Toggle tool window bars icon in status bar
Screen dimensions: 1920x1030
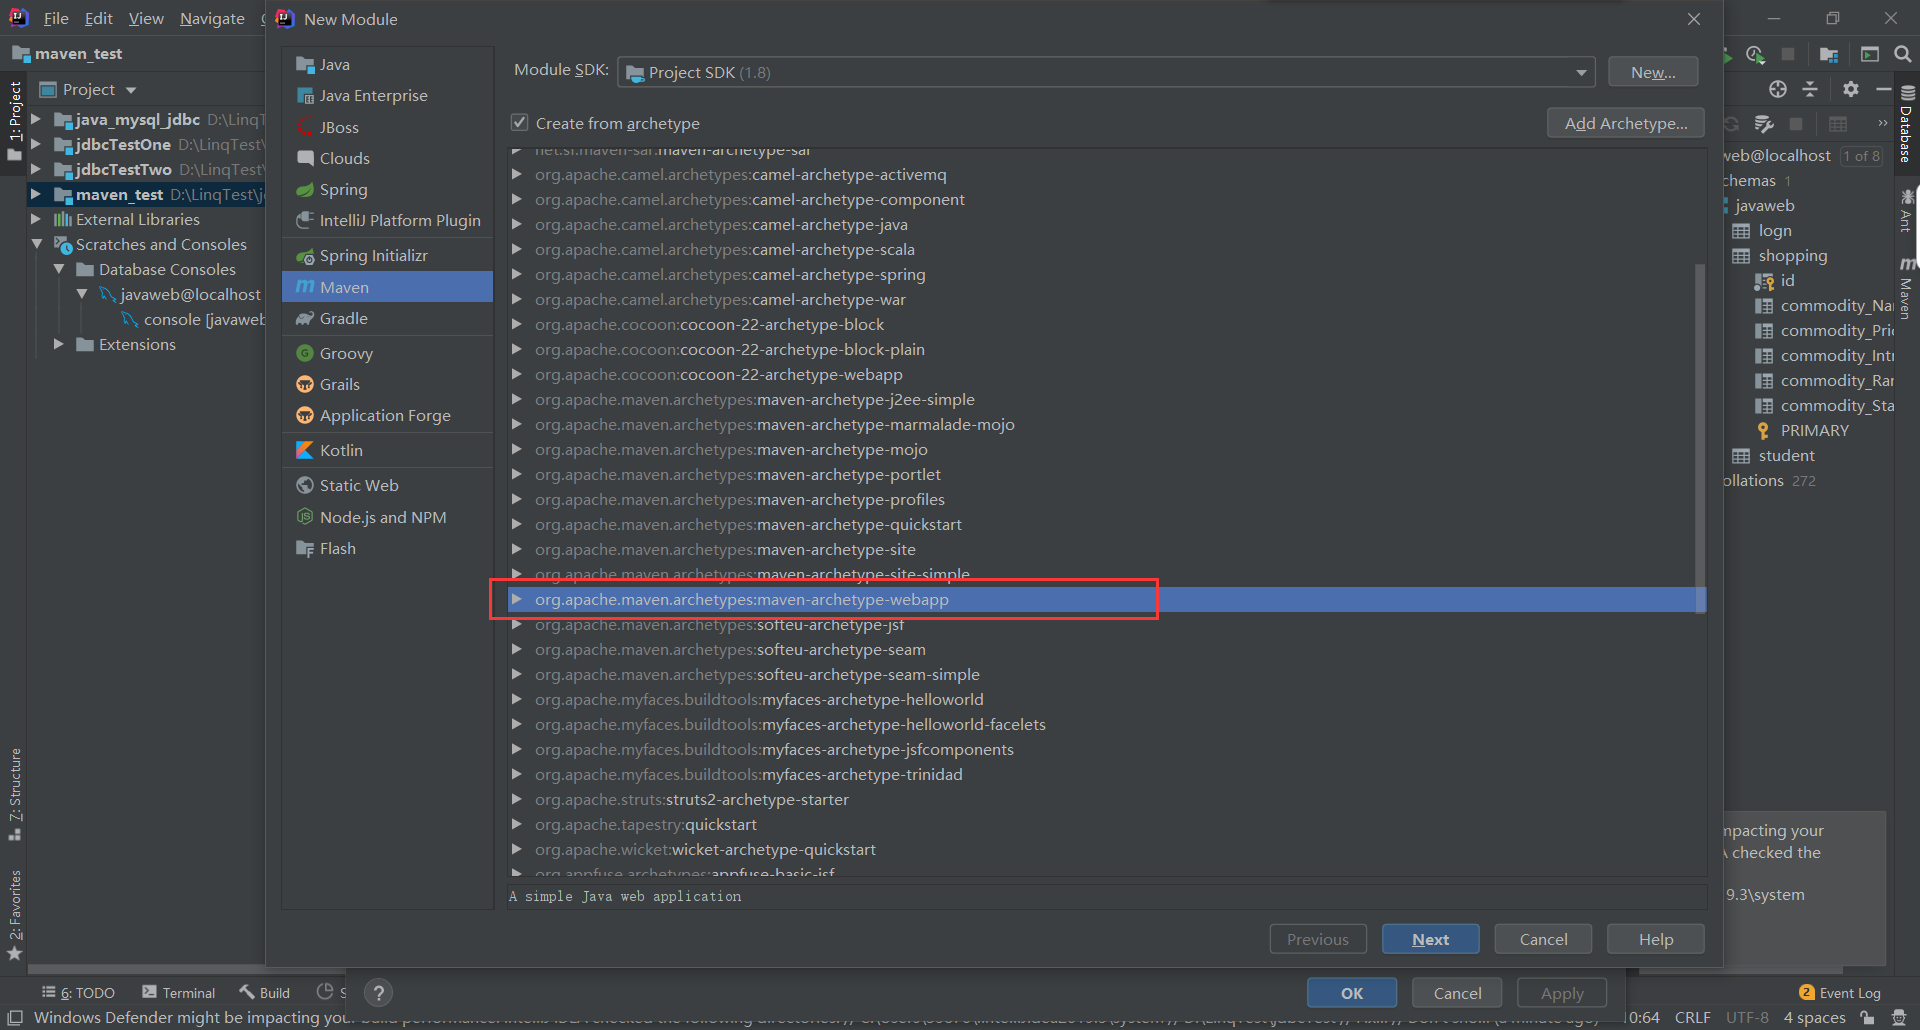[15, 1018]
